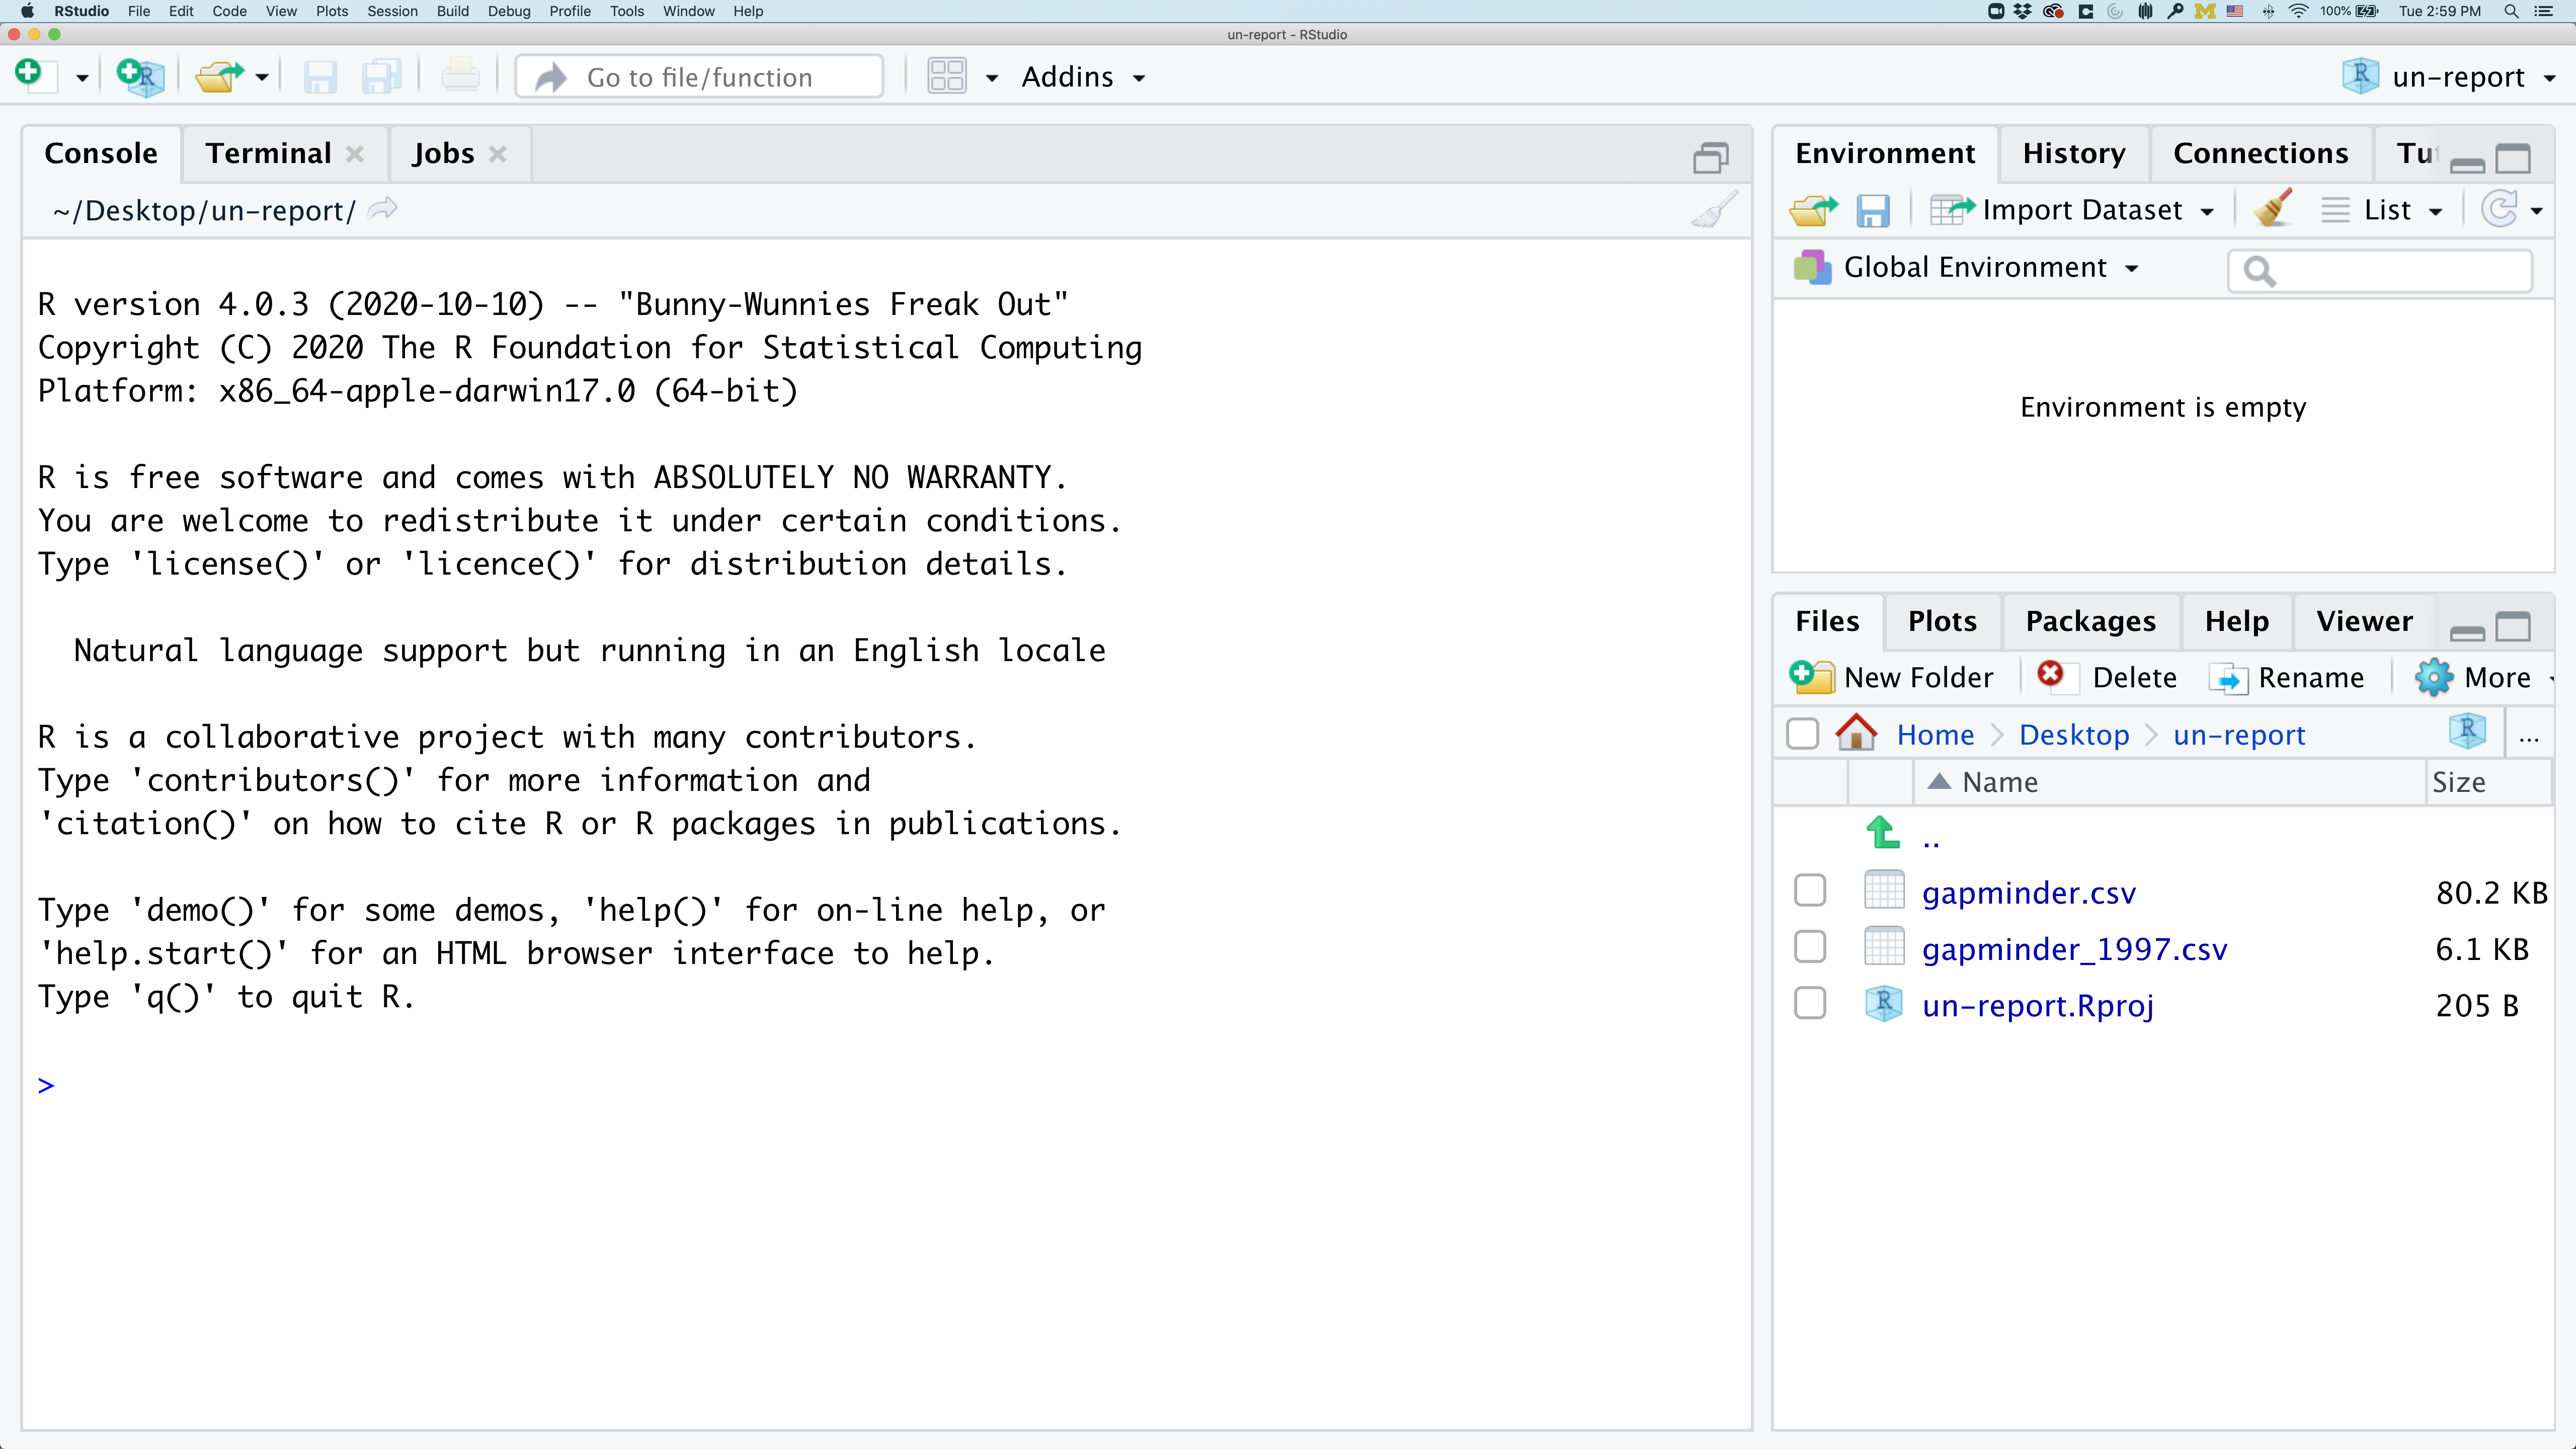Click the refresh environment icon
2576x1449 pixels.
point(2500,210)
